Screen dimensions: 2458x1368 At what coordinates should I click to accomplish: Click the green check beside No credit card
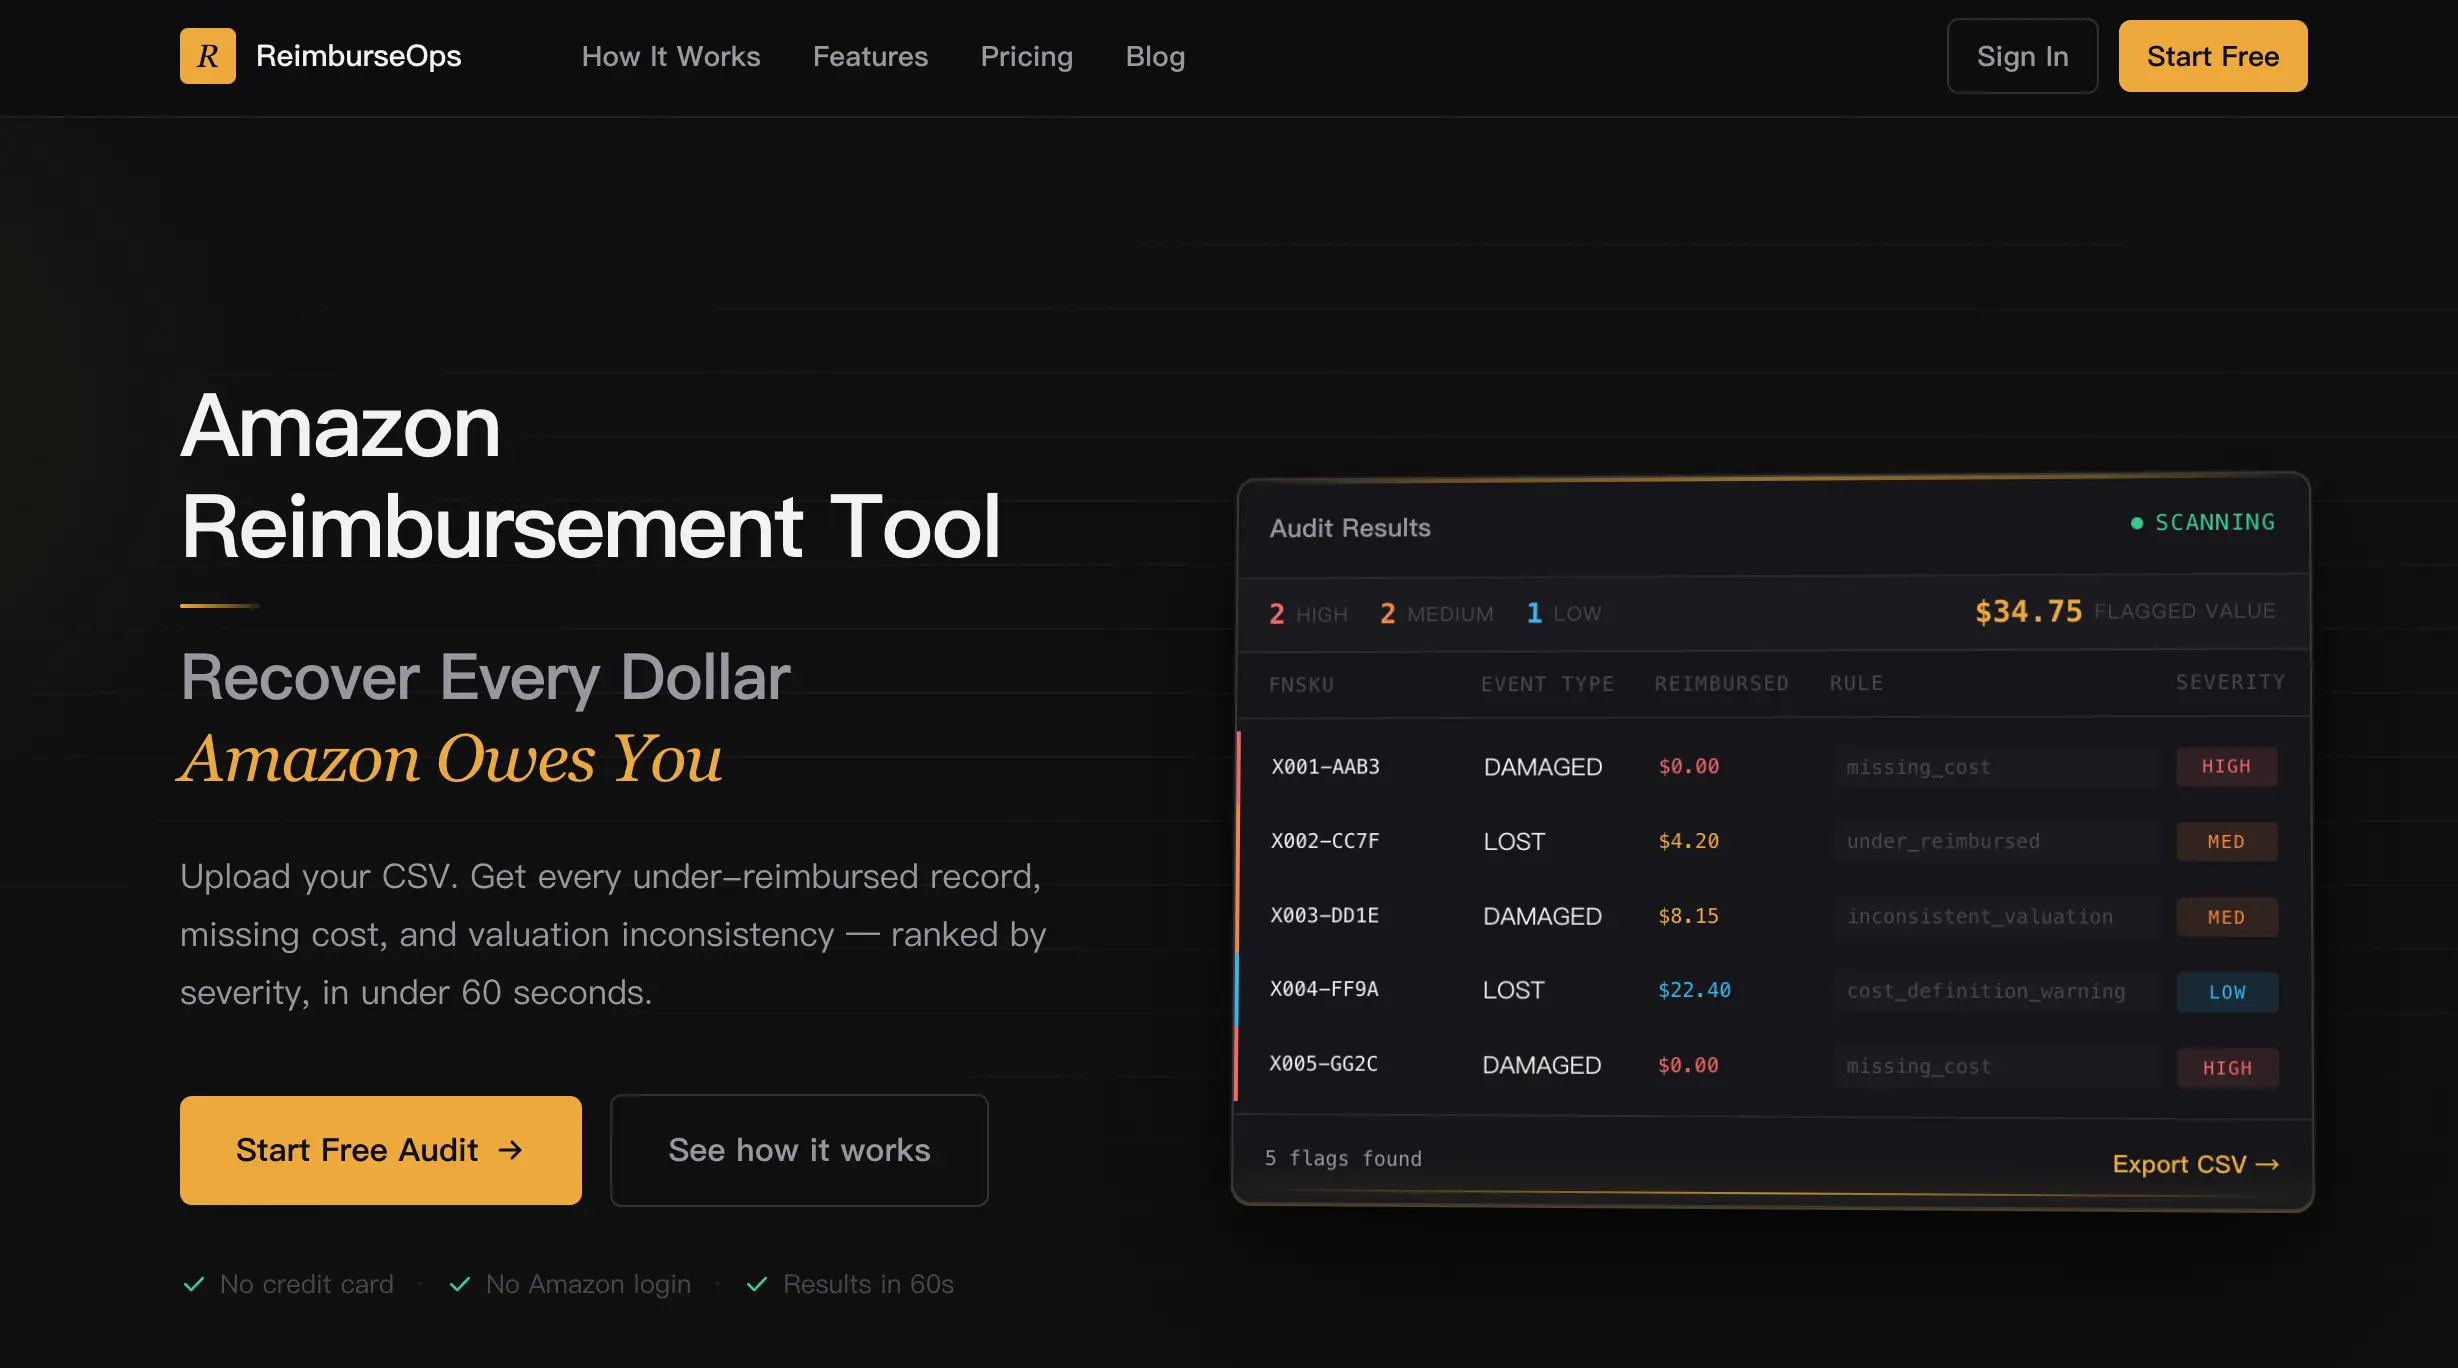pos(194,1284)
